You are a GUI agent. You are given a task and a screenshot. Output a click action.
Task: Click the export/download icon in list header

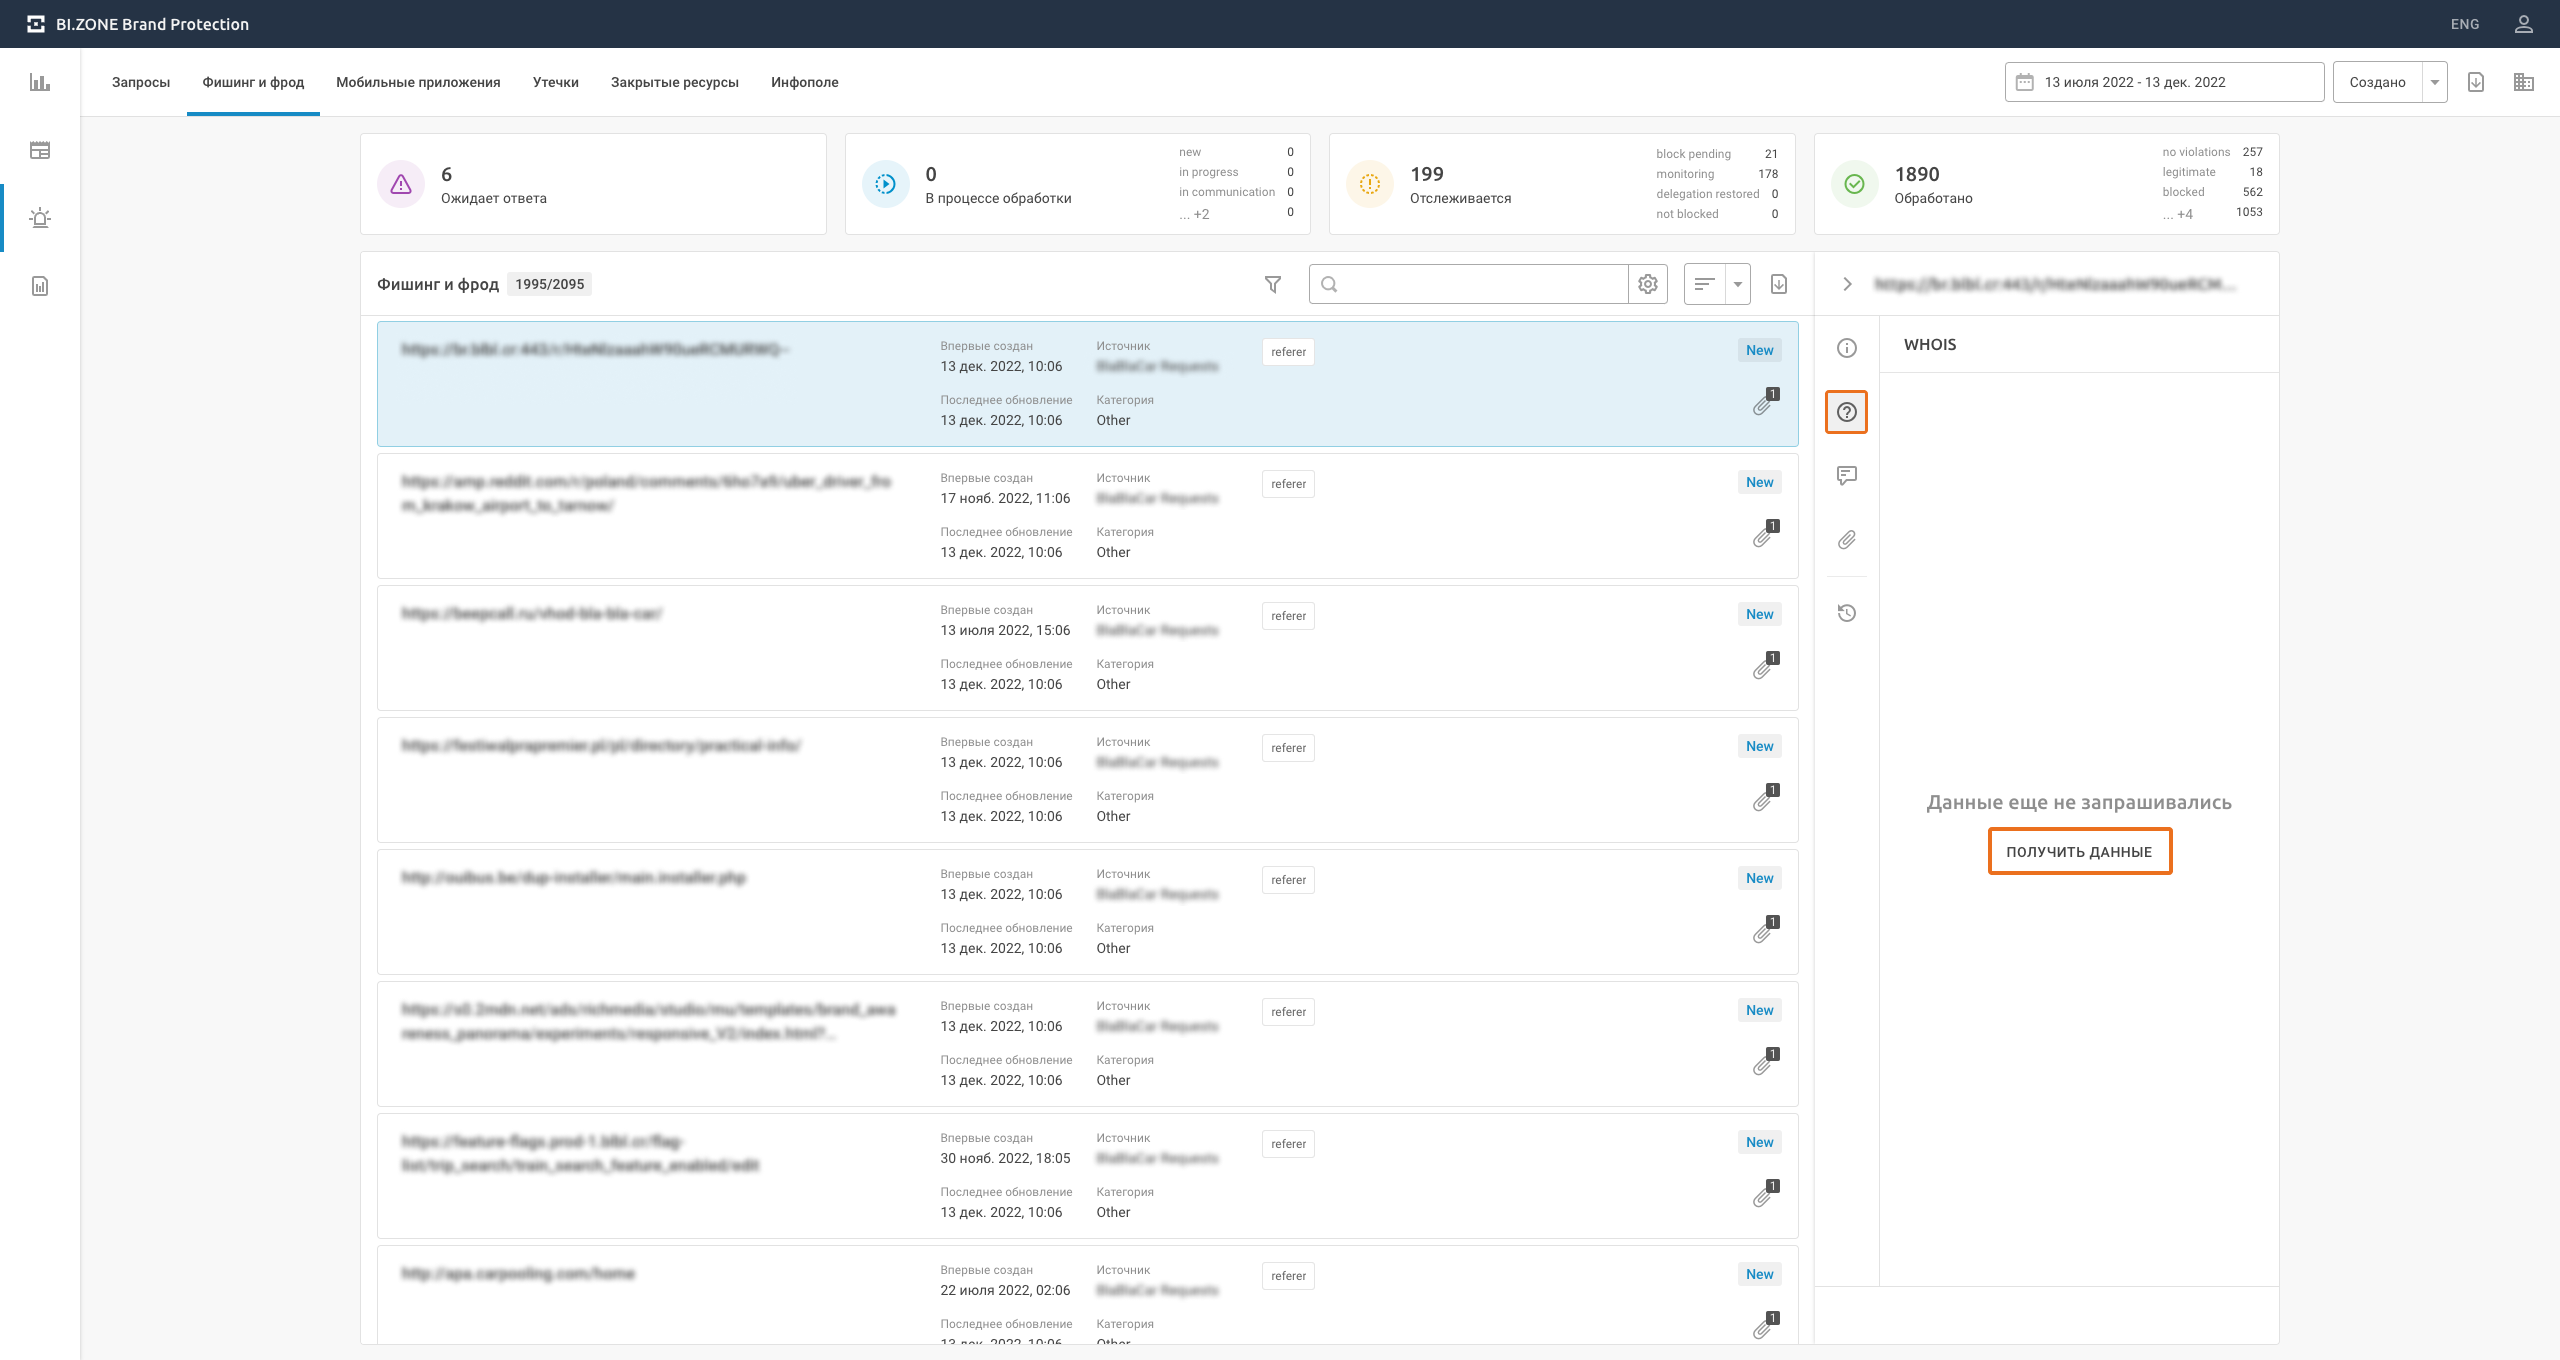(1779, 283)
